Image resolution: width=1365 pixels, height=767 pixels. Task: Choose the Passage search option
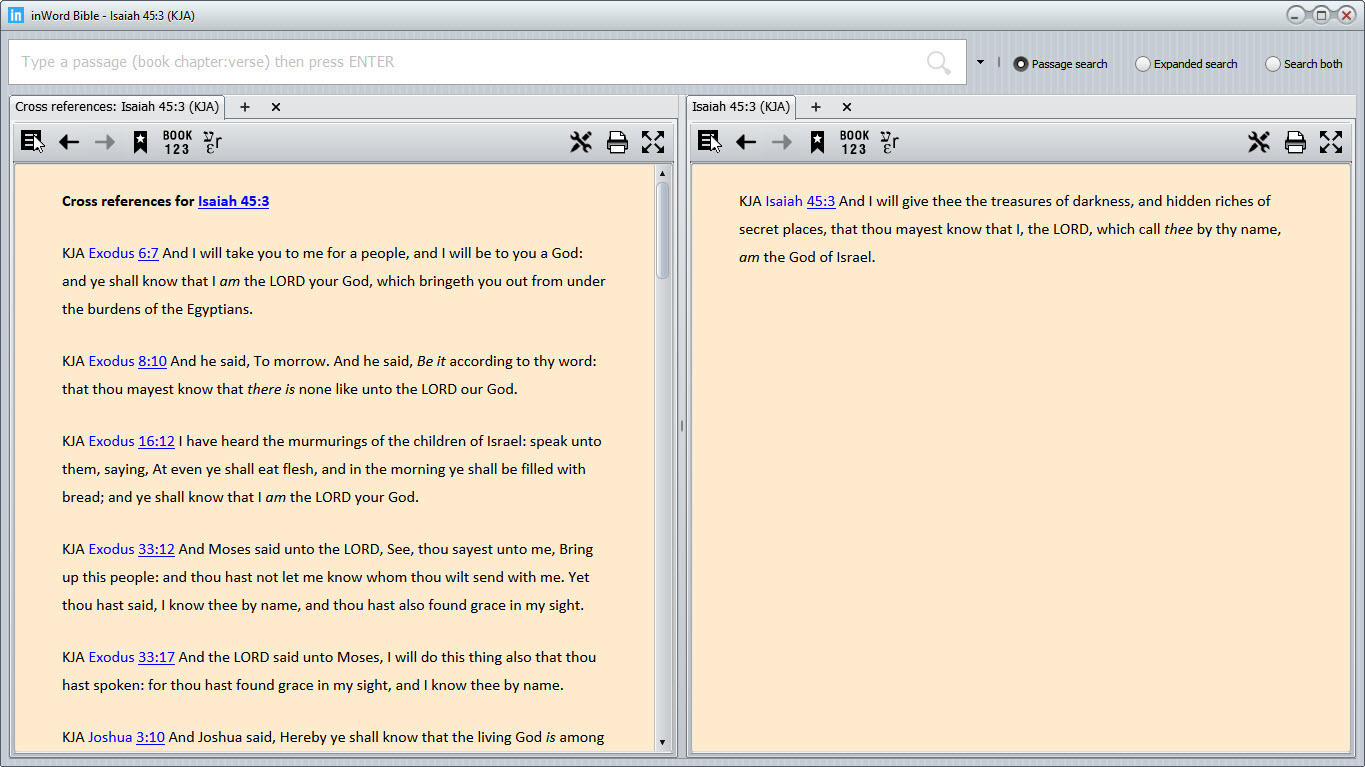(x=1019, y=63)
